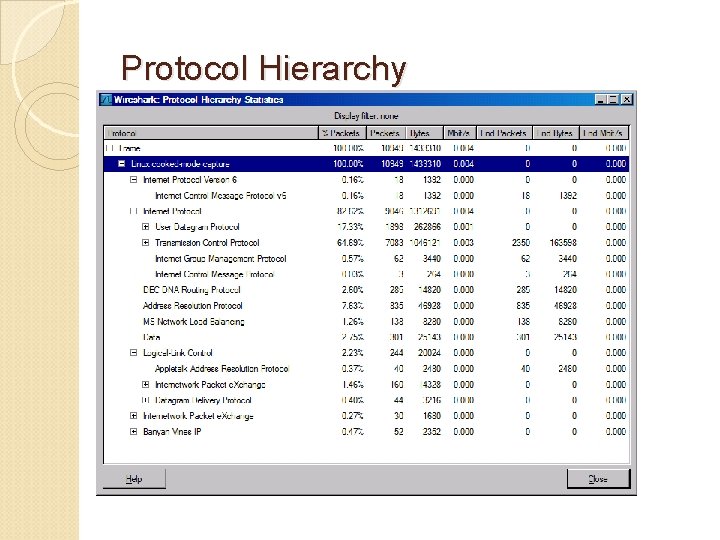720x540 pixels.
Task: Click the 17.33% value for UDP
Action: click(x=350, y=227)
